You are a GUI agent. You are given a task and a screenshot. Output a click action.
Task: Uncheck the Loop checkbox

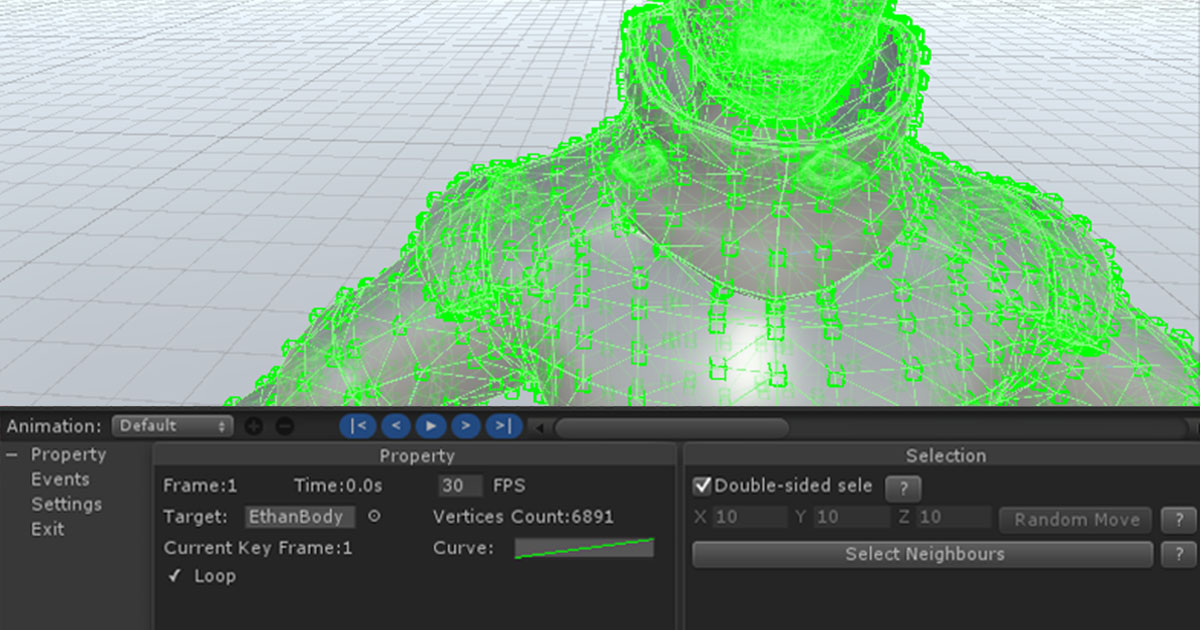tap(176, 576)
